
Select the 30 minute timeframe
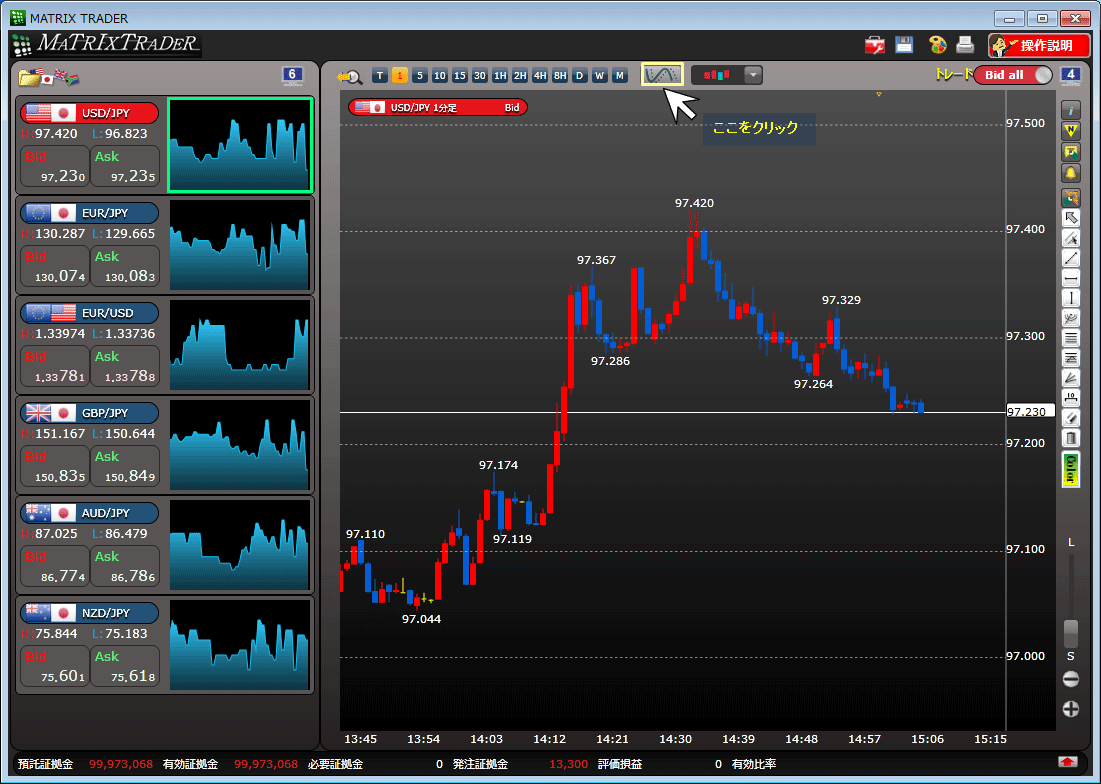(x=480, y=76)
